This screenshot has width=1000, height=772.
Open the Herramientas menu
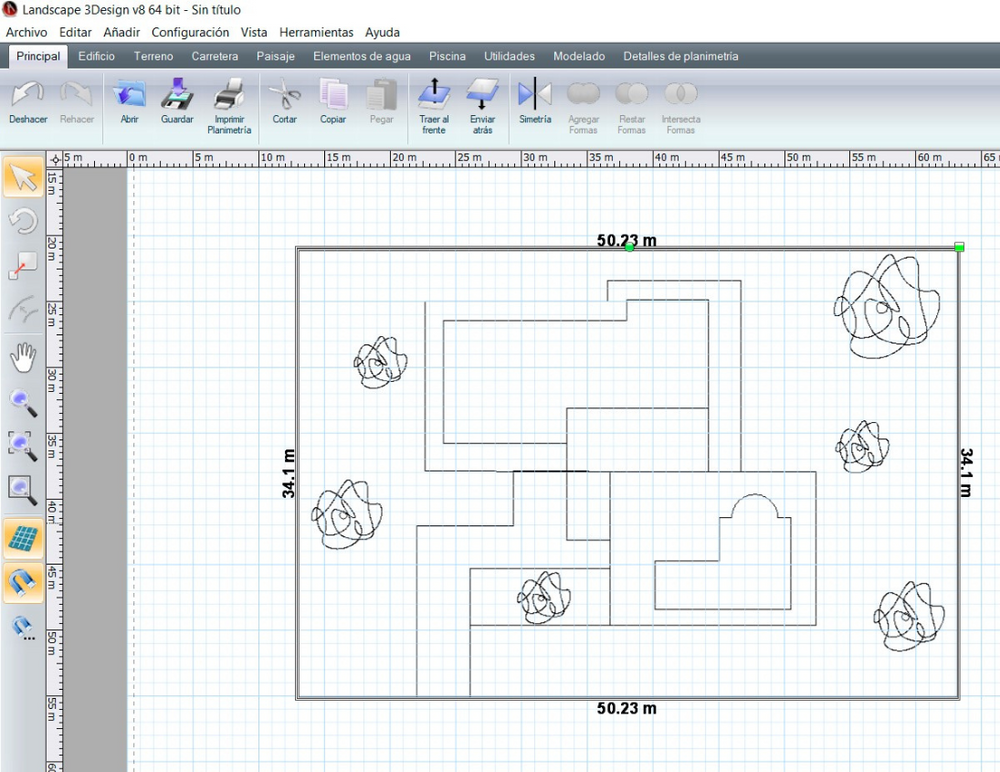tap(315, 32)
